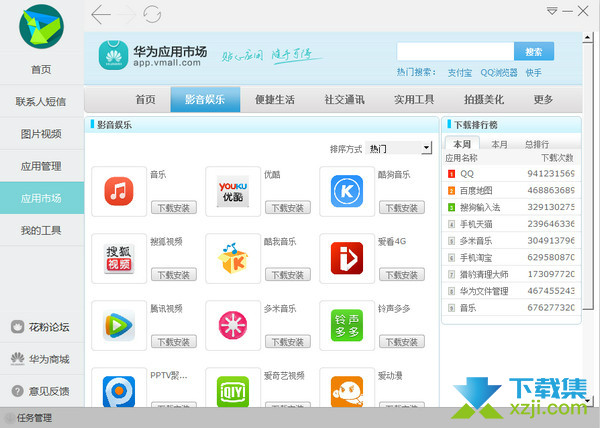Open 联系人短信 in the sidebar
This screenshot has width=600, height=428.
pos(41,102)
